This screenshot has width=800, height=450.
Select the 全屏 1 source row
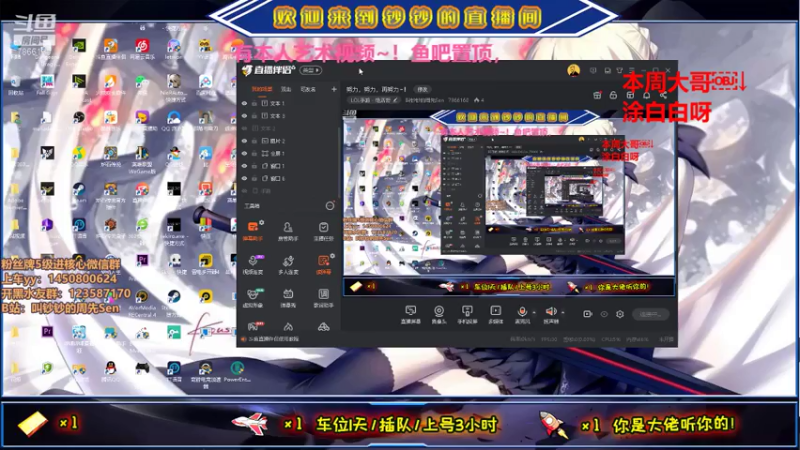(x=289, y=154)
